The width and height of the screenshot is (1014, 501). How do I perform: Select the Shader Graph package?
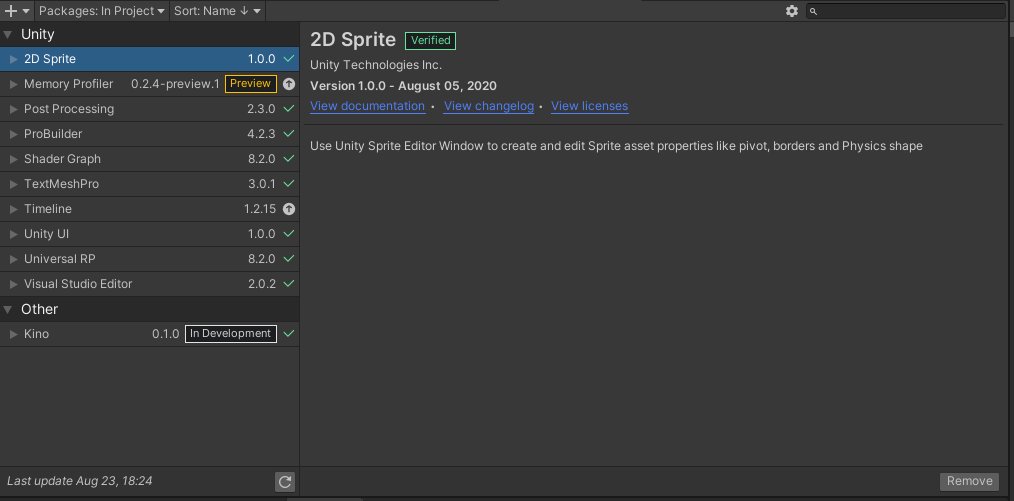(62, 159)
